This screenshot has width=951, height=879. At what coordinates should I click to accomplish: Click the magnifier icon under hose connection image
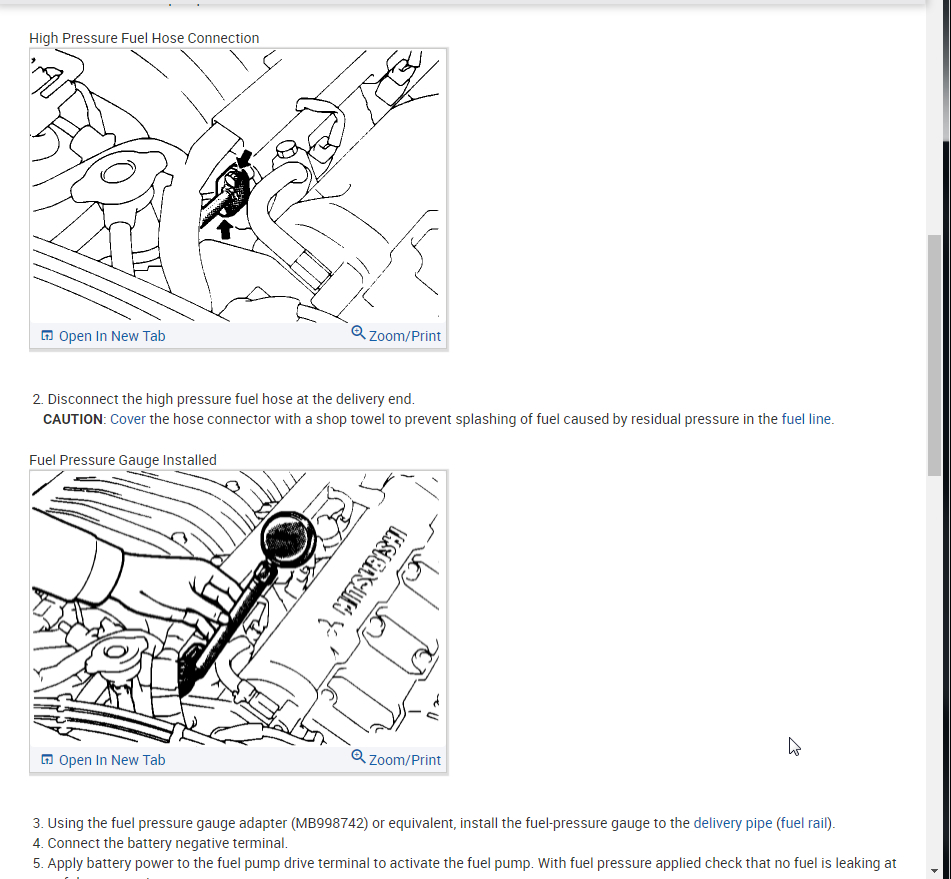(x=358, y=332)
